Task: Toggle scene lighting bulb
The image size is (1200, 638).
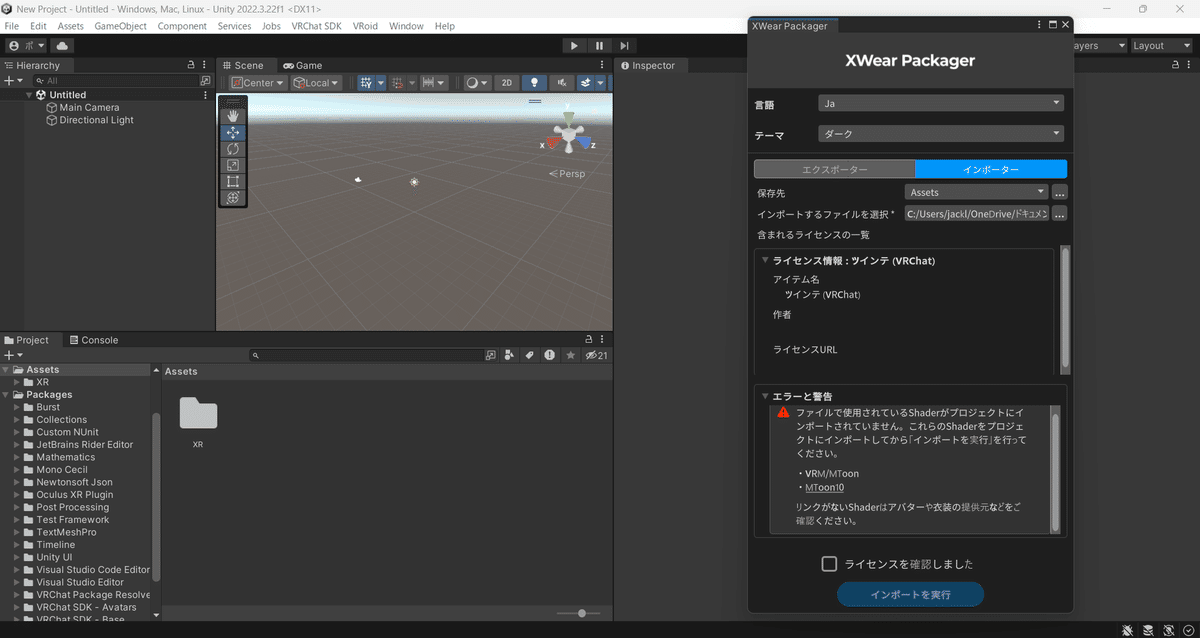Action: click(534, 83)
